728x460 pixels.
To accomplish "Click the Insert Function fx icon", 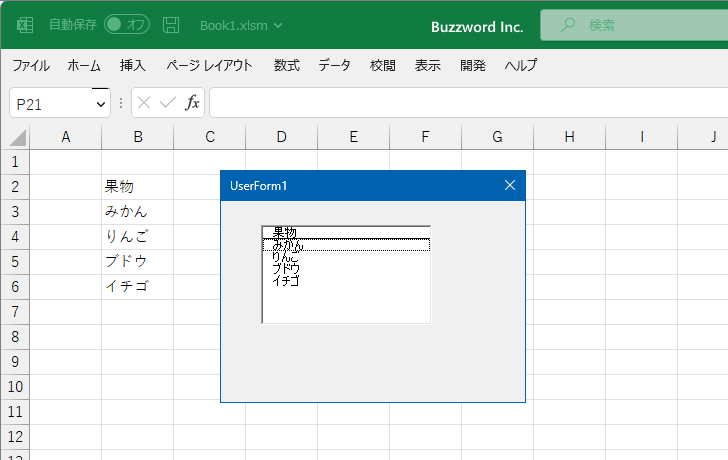I will coord(192,103).
